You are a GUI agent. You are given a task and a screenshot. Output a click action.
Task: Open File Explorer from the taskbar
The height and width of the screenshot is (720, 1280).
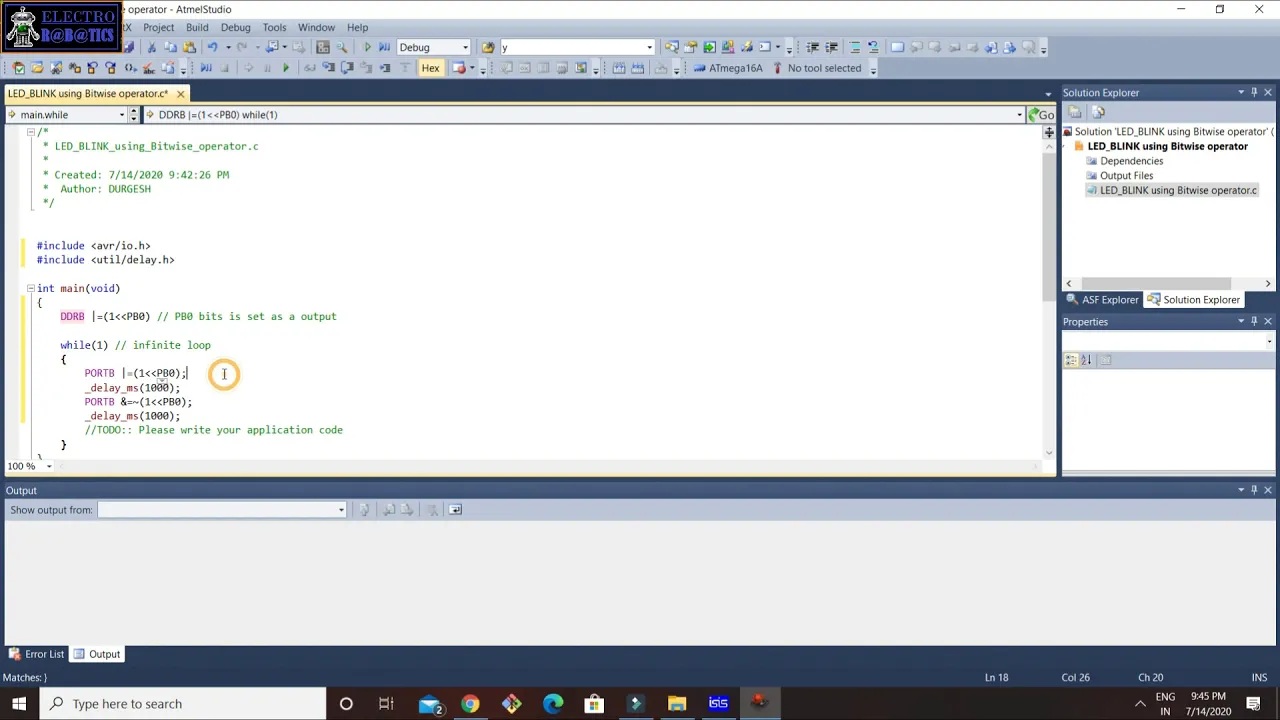click(677, 704)
